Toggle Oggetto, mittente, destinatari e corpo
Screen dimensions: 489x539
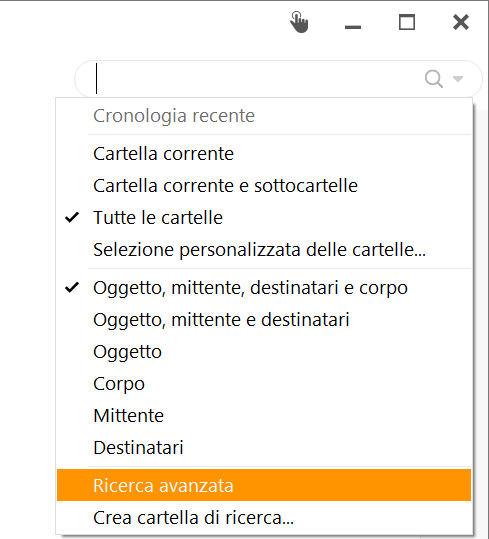point(264,288)
